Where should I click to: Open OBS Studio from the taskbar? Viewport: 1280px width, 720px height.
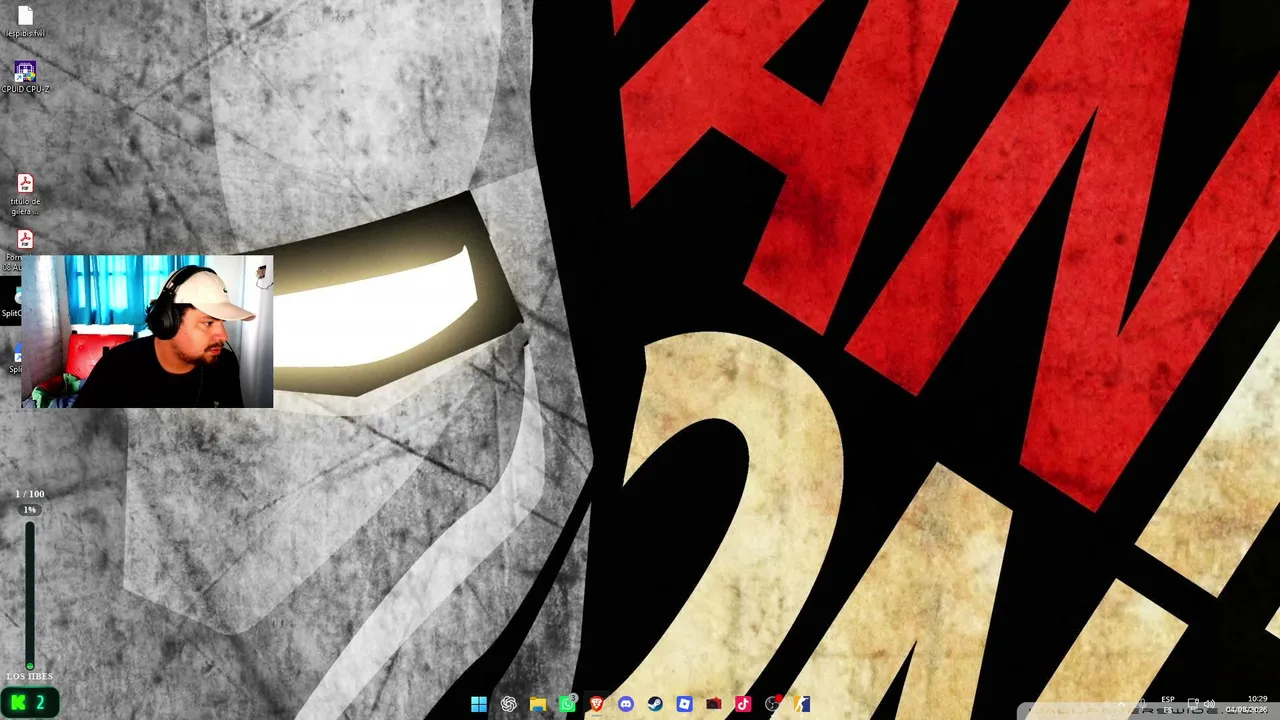pos(772,704)
